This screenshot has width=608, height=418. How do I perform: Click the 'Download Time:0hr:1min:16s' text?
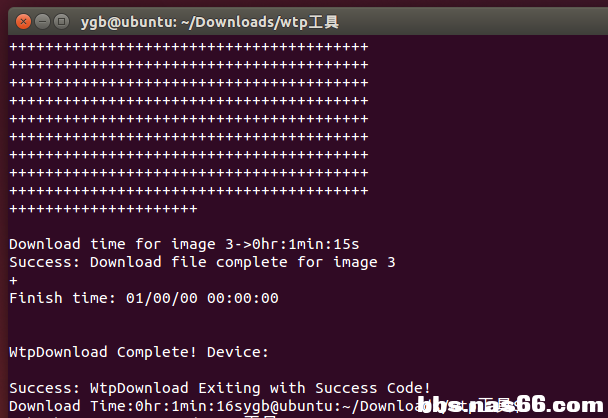point(121,406)
